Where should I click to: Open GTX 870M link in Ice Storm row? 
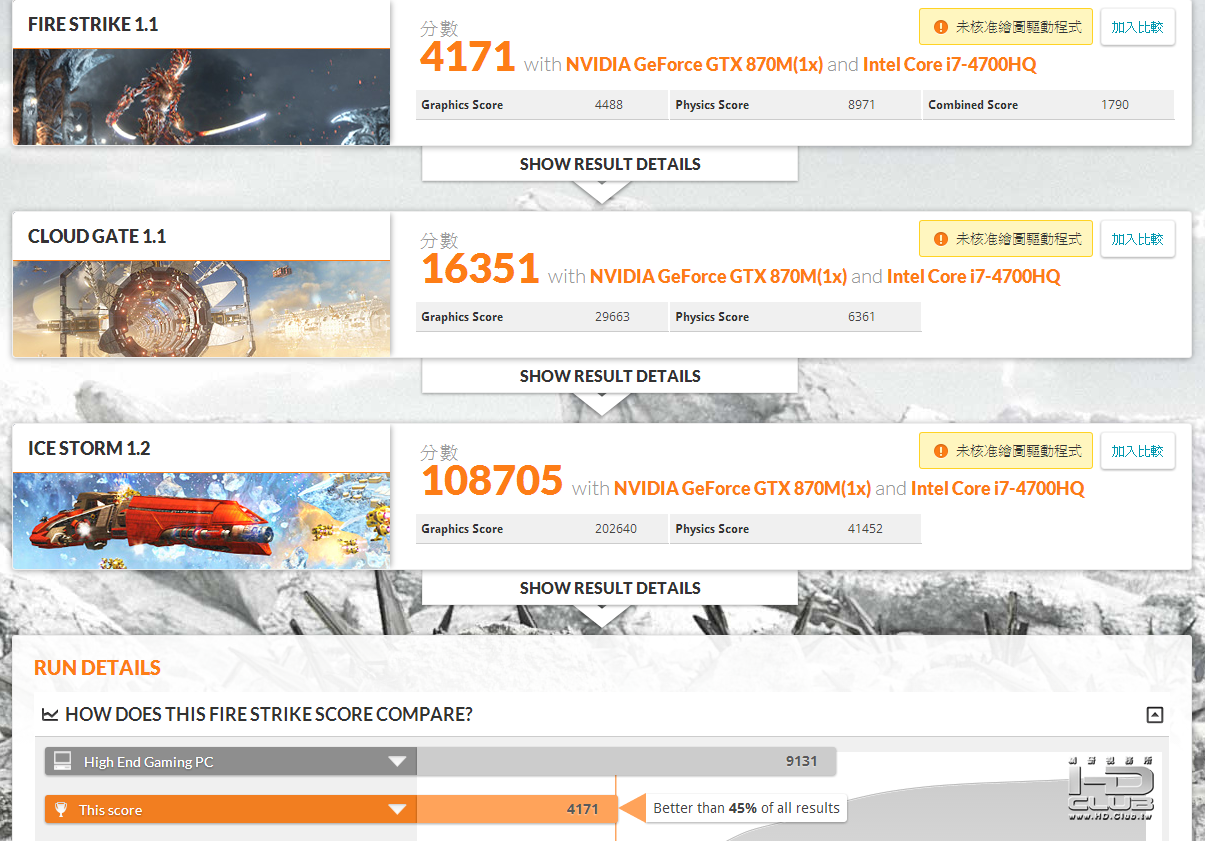point(742,488)
